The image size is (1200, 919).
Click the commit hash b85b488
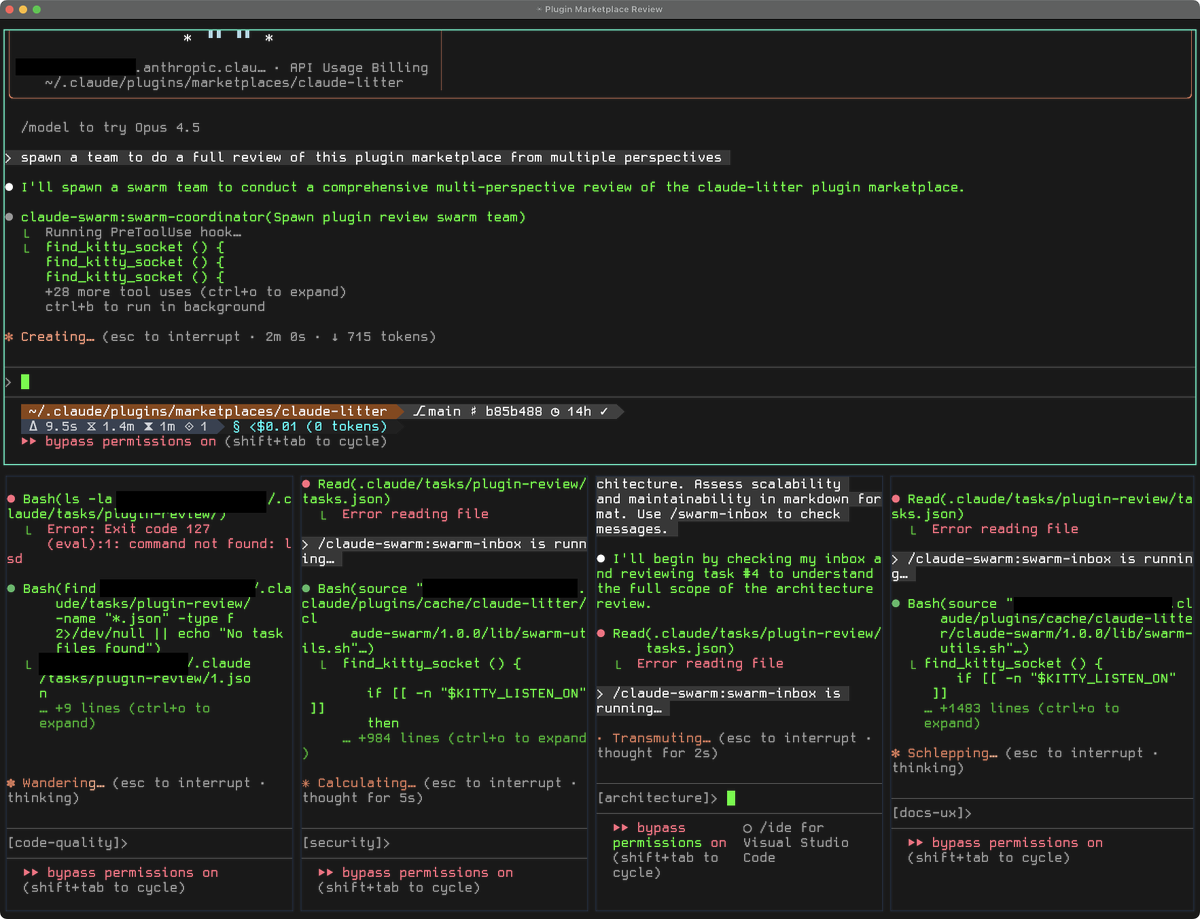point(514,411)
